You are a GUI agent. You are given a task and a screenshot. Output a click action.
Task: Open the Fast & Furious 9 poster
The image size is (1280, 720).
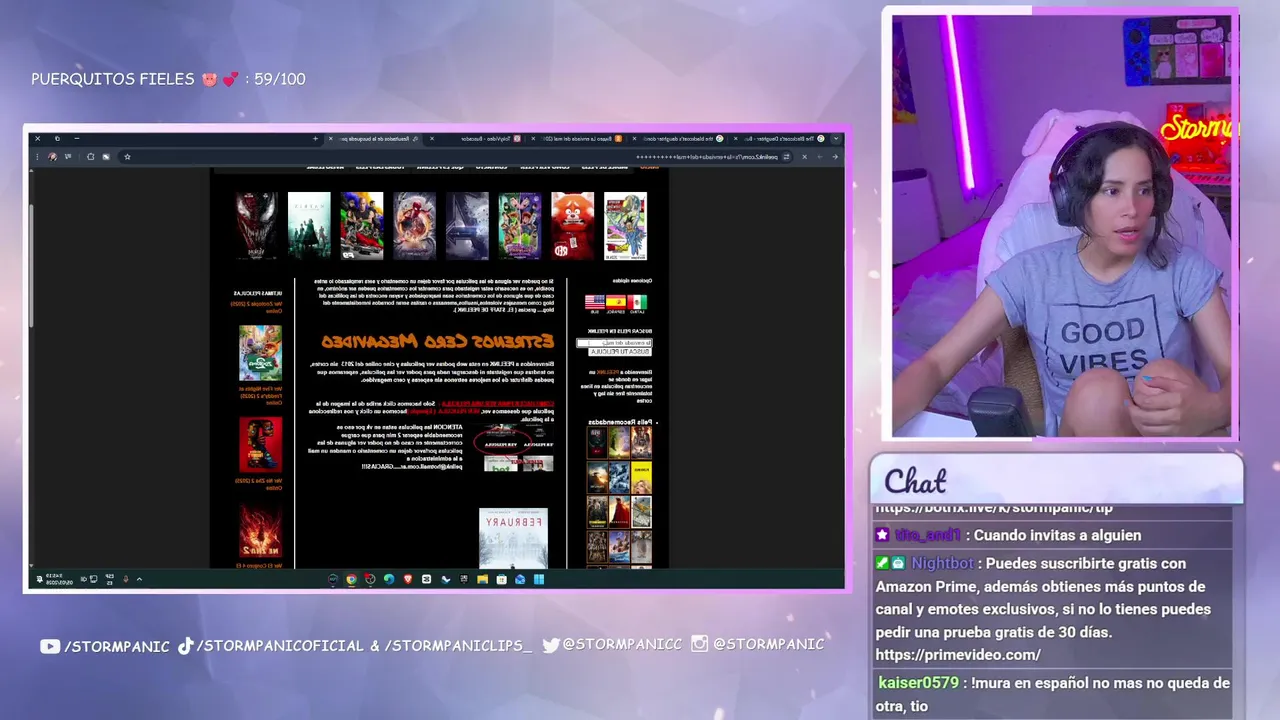click(x=362, y=226)
